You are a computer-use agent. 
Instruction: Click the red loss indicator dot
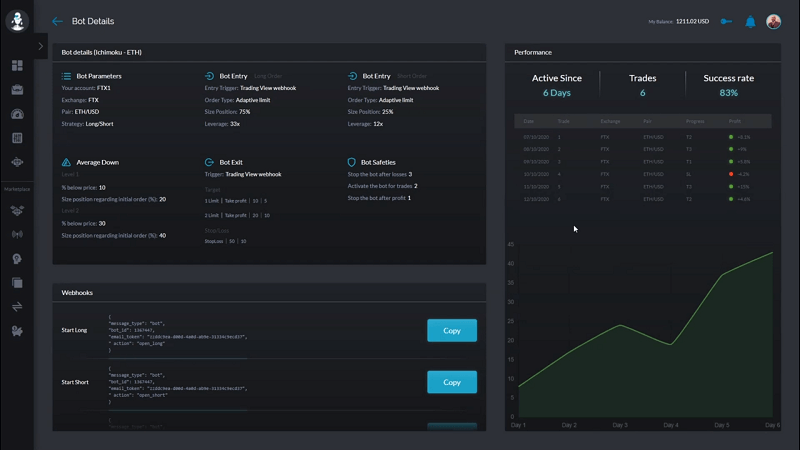point(731,174)
